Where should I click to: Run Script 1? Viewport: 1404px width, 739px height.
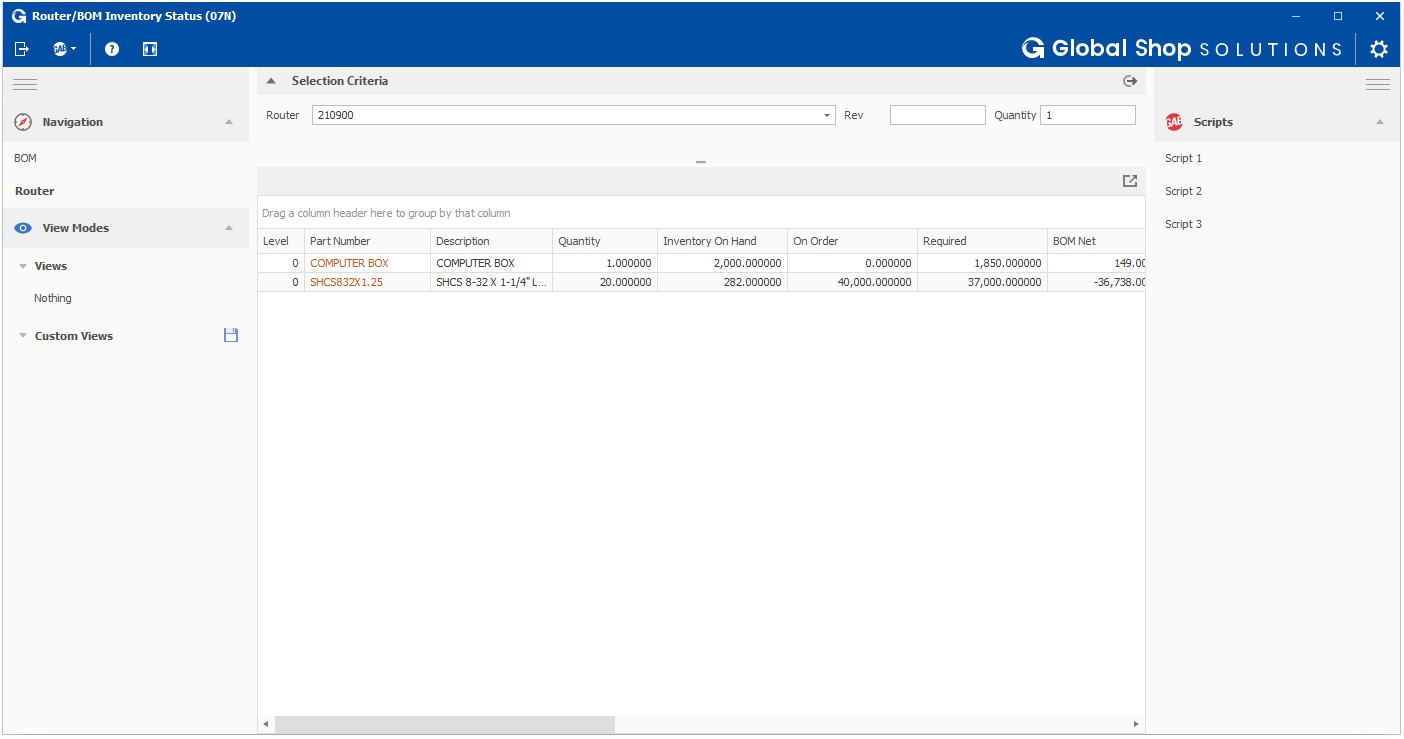tap(1183, 158)
